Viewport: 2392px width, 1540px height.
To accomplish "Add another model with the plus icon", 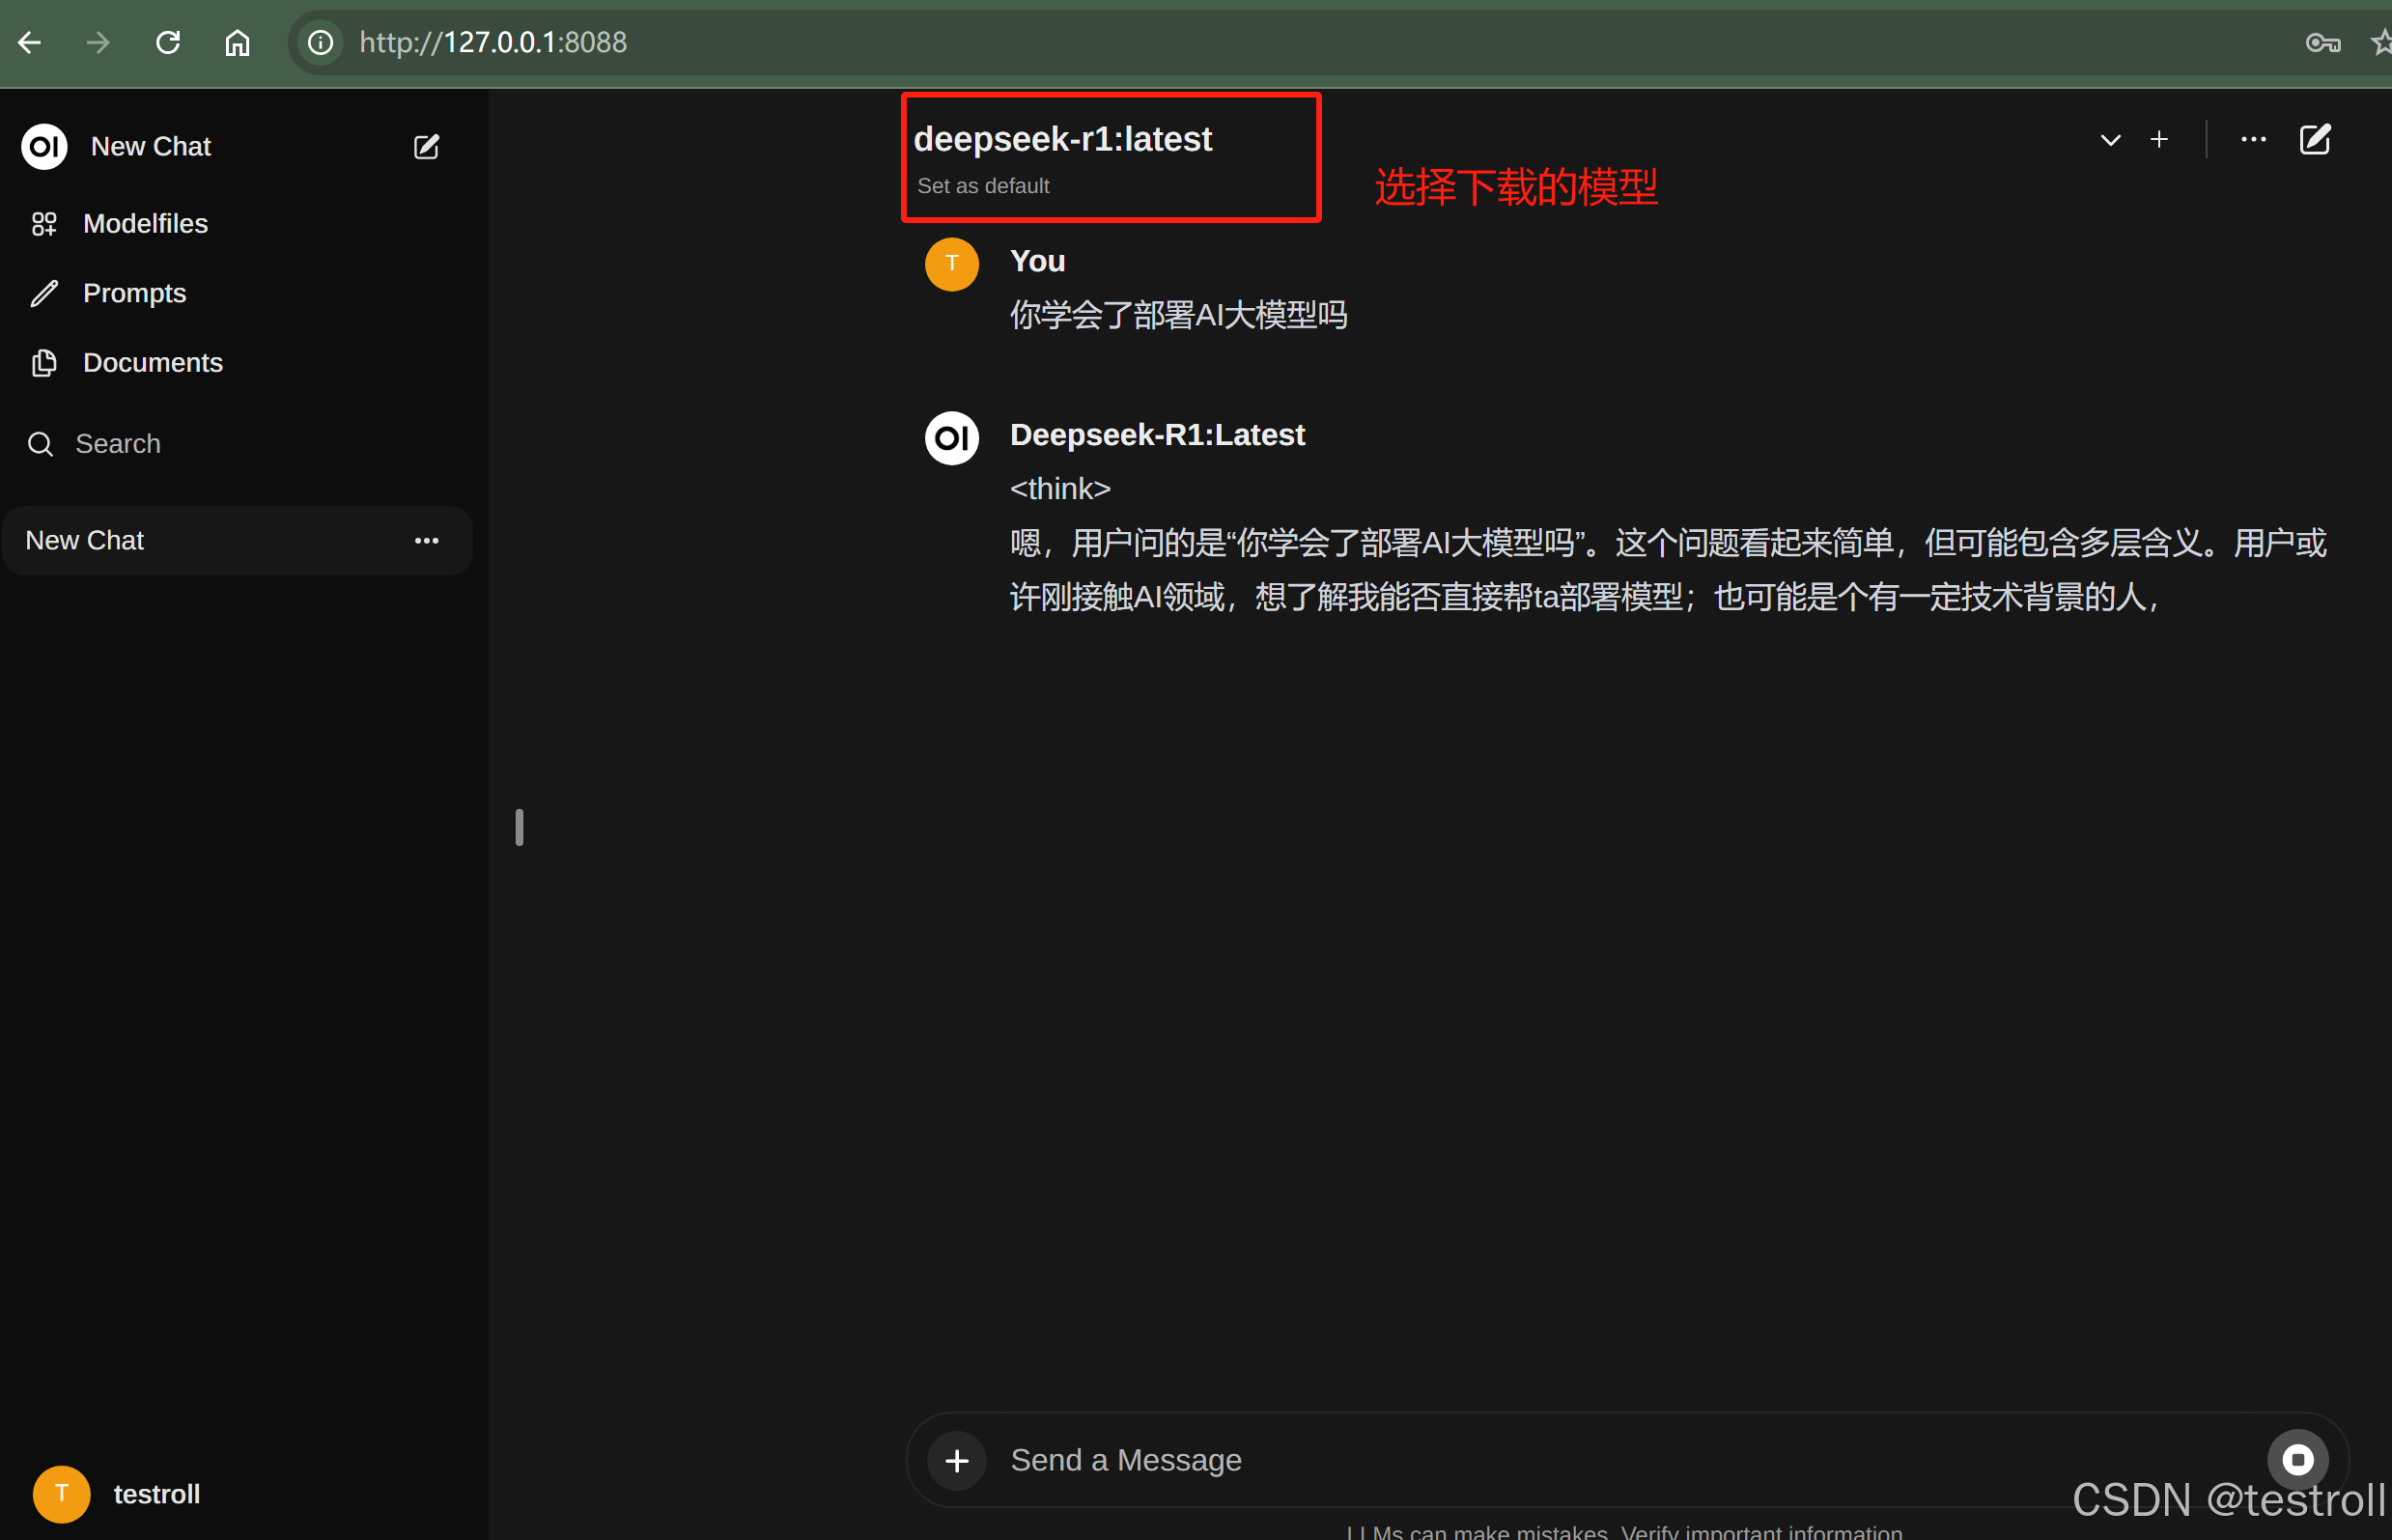I will [2159, 140].
